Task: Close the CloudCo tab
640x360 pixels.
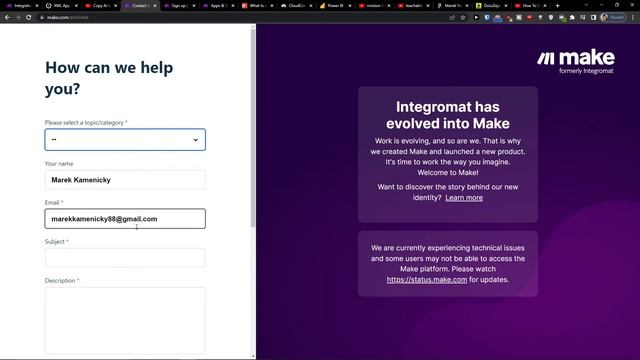Action: coord(311,6)
